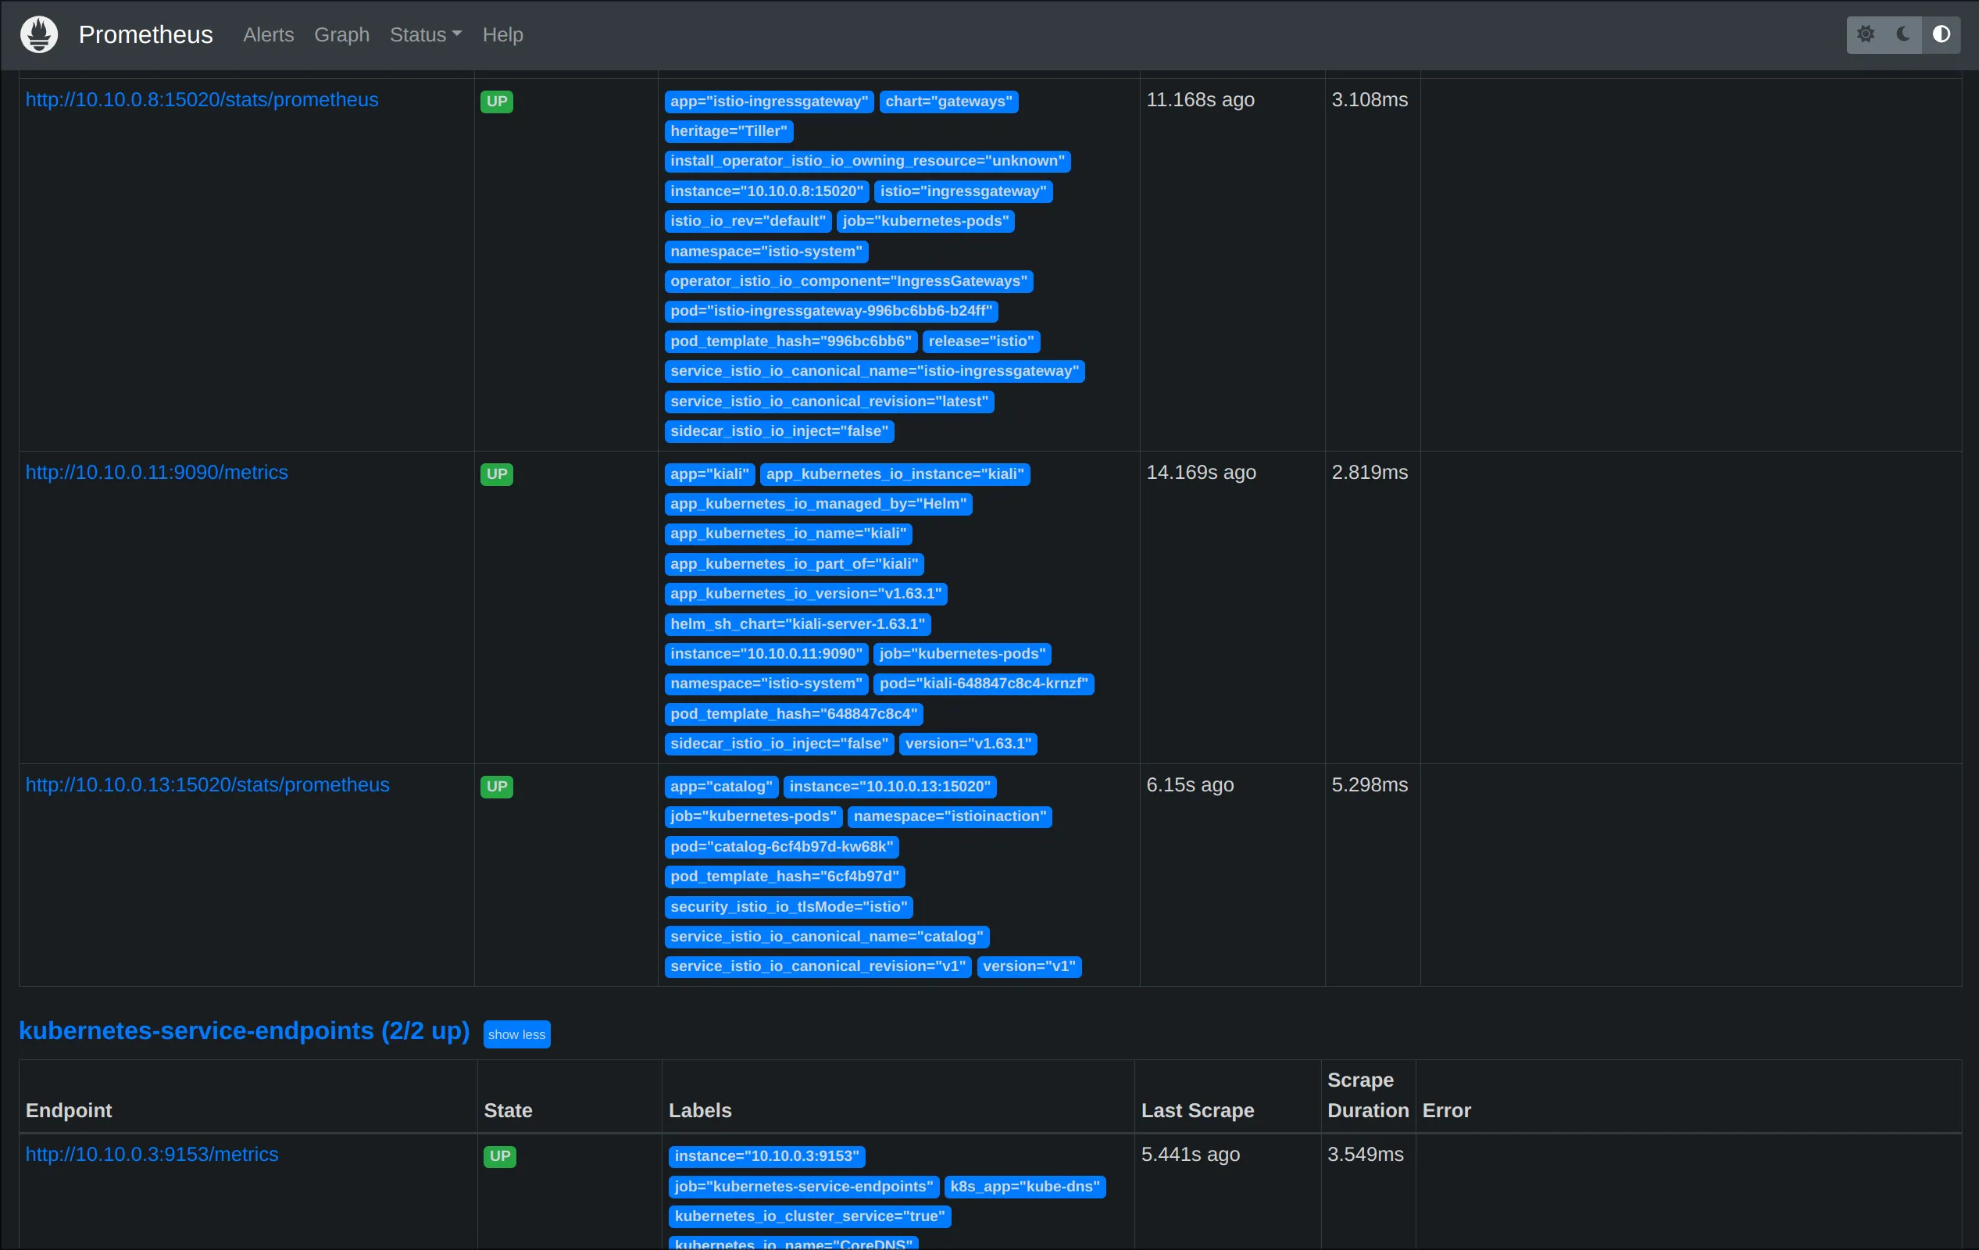Click the Prometheus flame logo icon
The height and width of the screenshot is (1250, 1979).
(39, 35)
